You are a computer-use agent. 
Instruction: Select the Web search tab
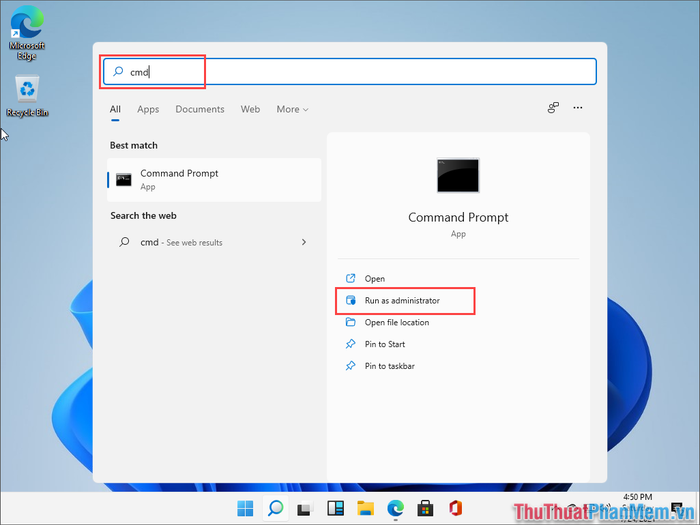(250, 110)
